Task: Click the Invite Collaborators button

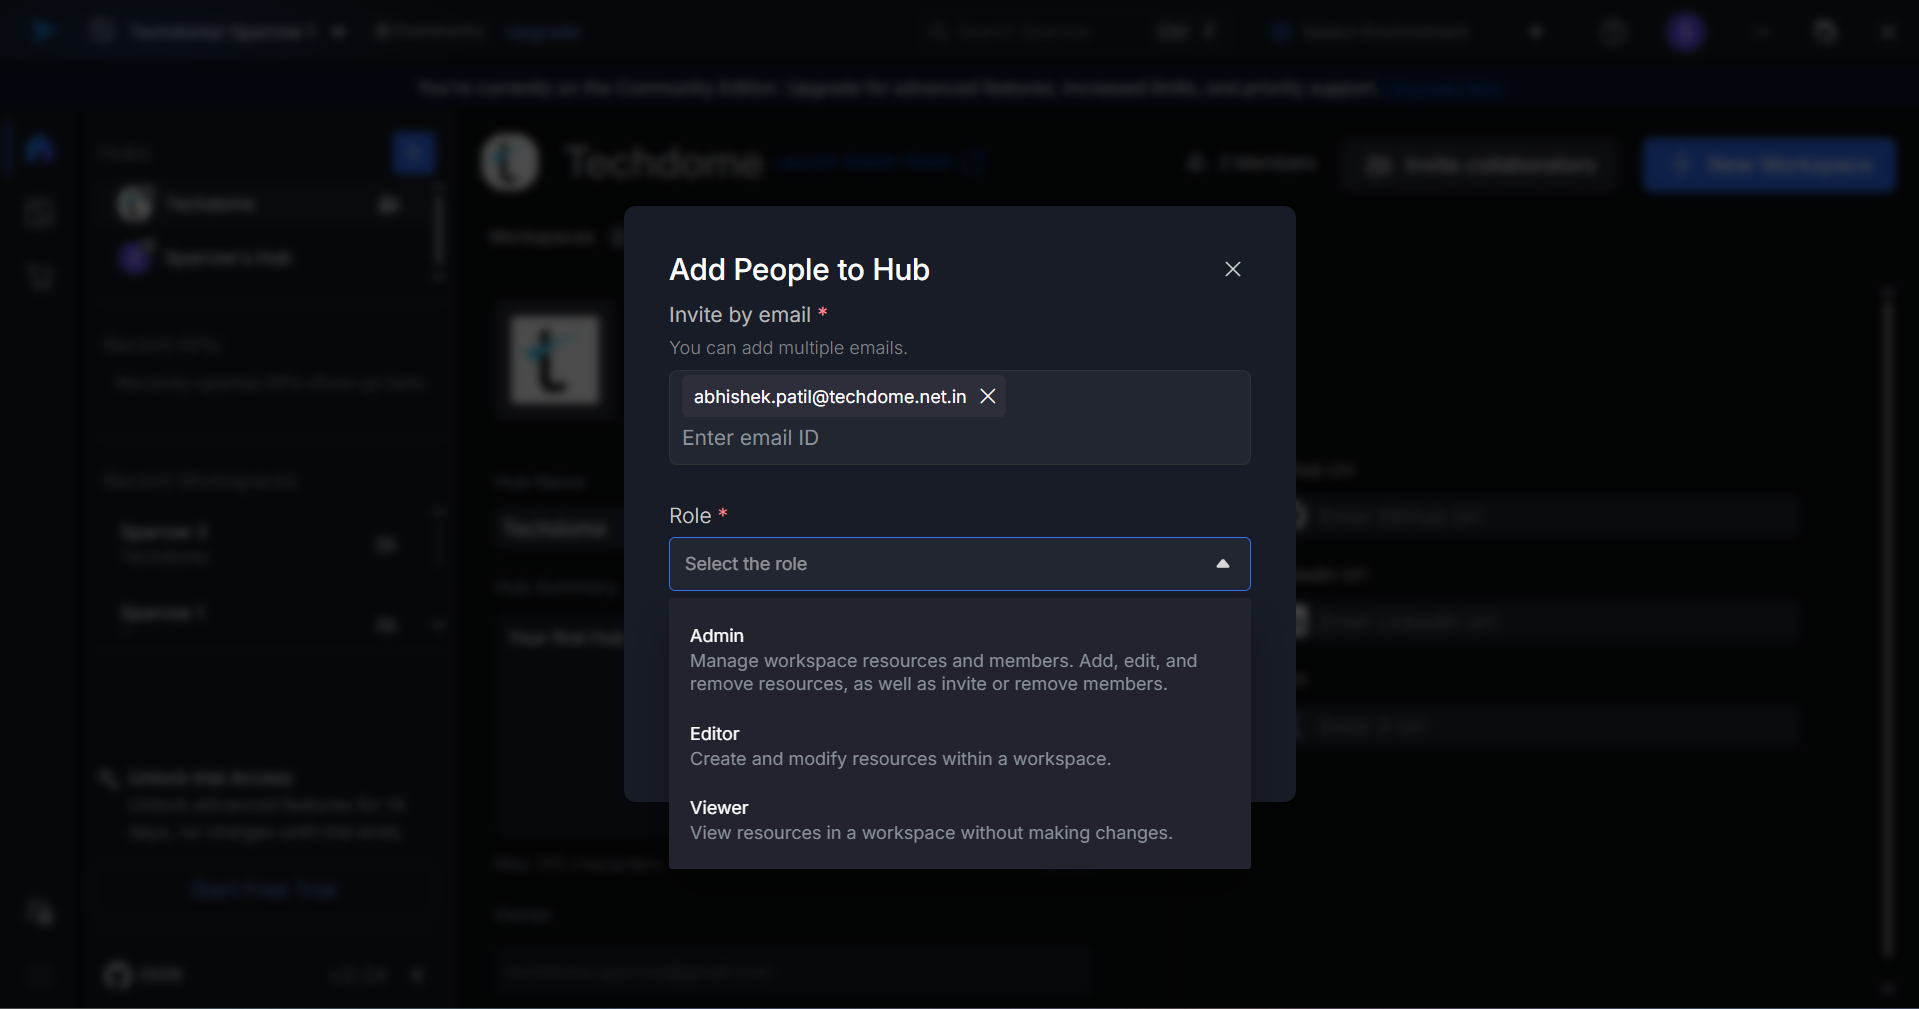Action: point(1482,165)
